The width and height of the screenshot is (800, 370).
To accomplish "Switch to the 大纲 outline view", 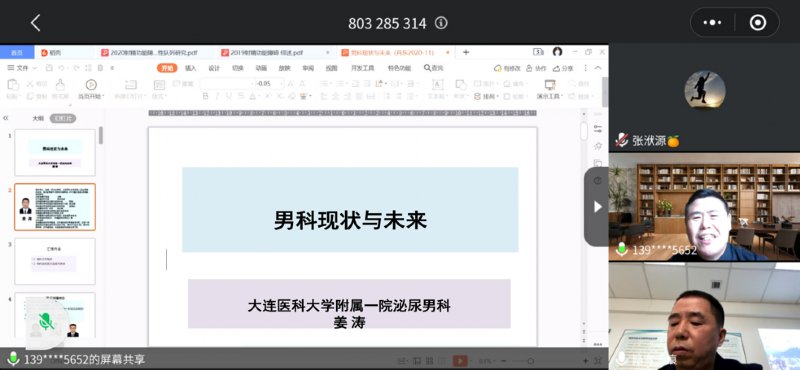I will (38, 118).
